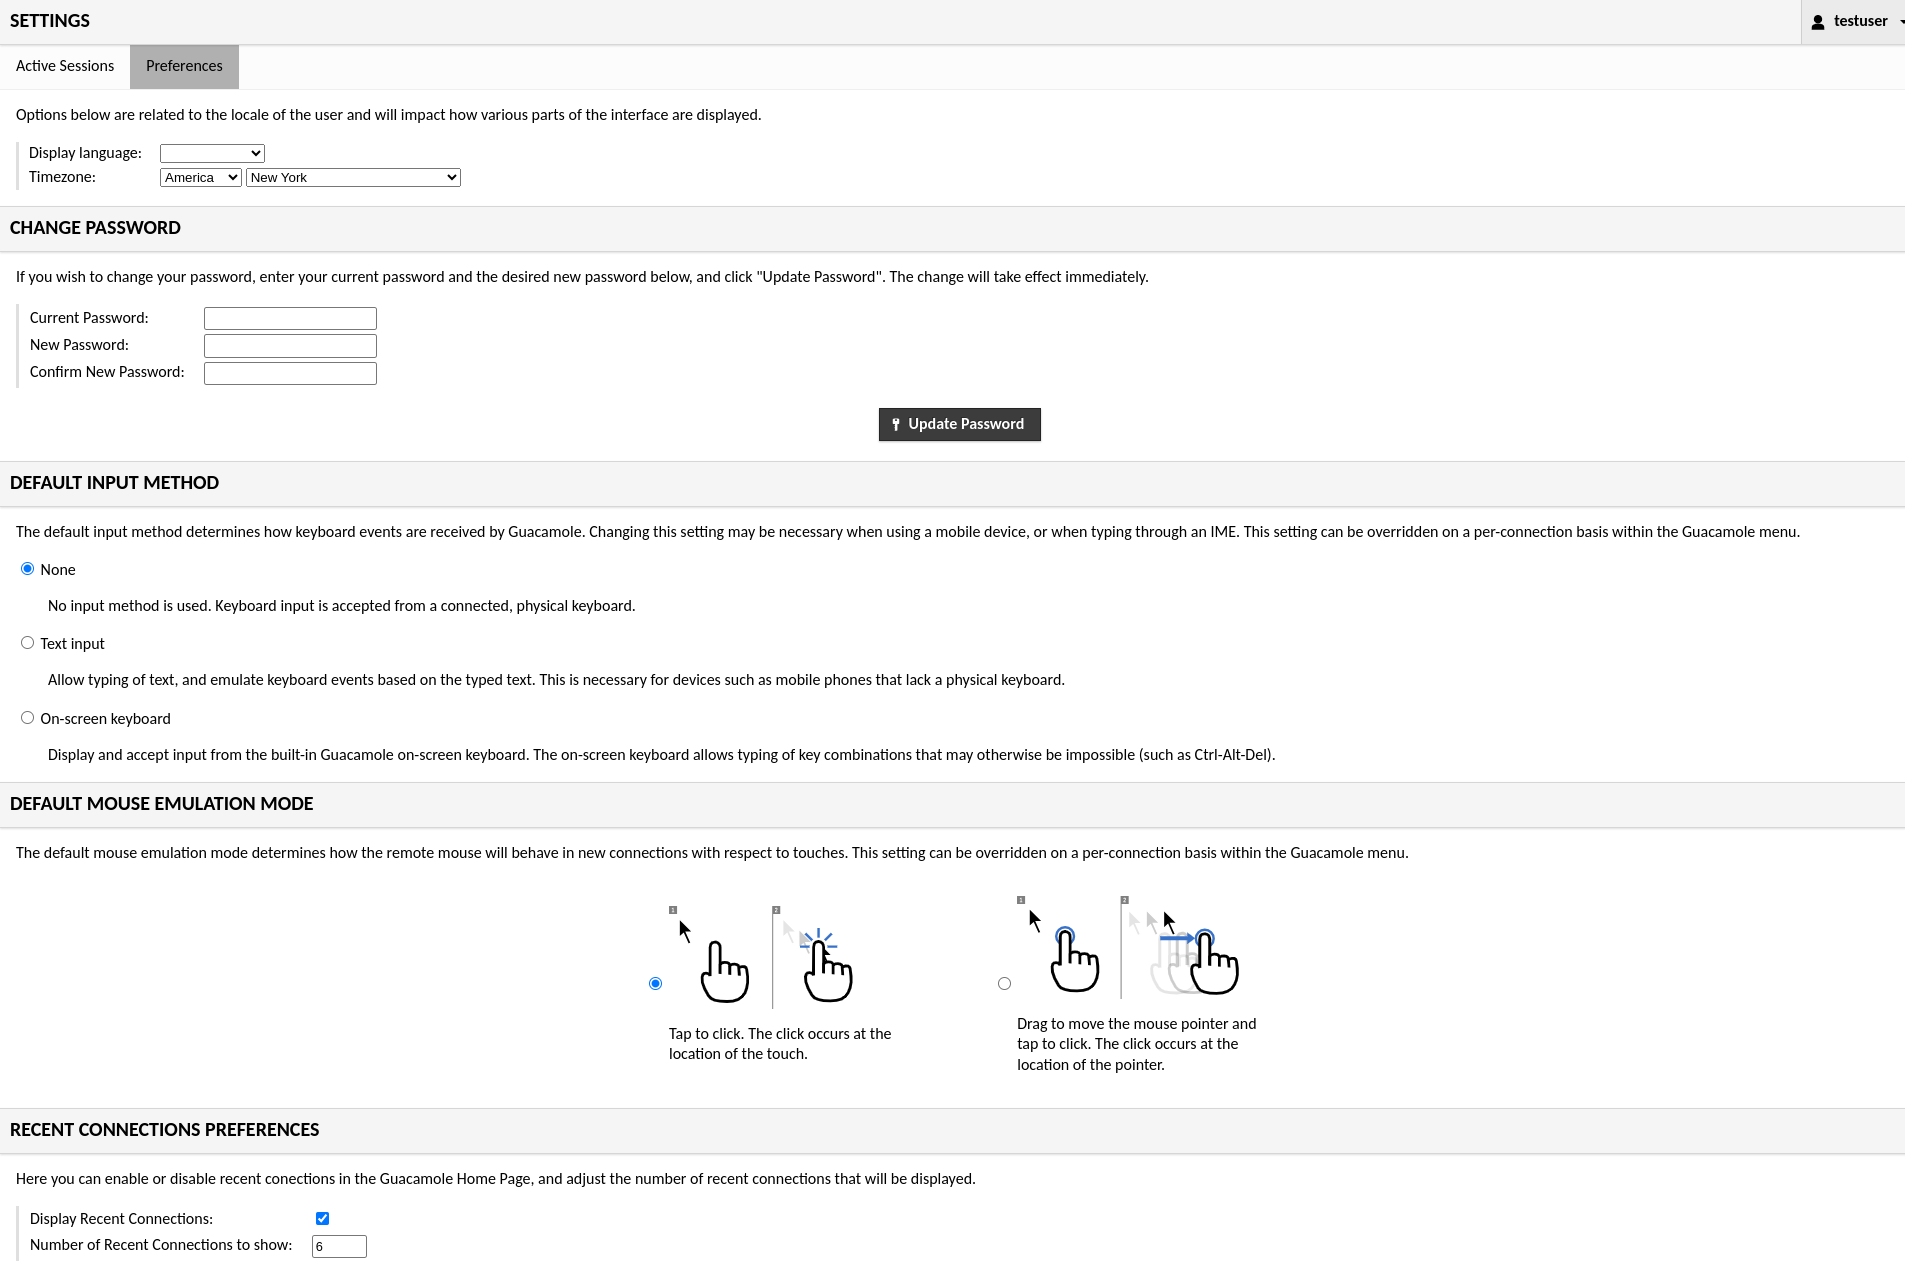The width and height of the screenshot is (1905, 1277).
Task: Open the Display language dropdown
Action: pyautogui.click(x=212, y=153)
